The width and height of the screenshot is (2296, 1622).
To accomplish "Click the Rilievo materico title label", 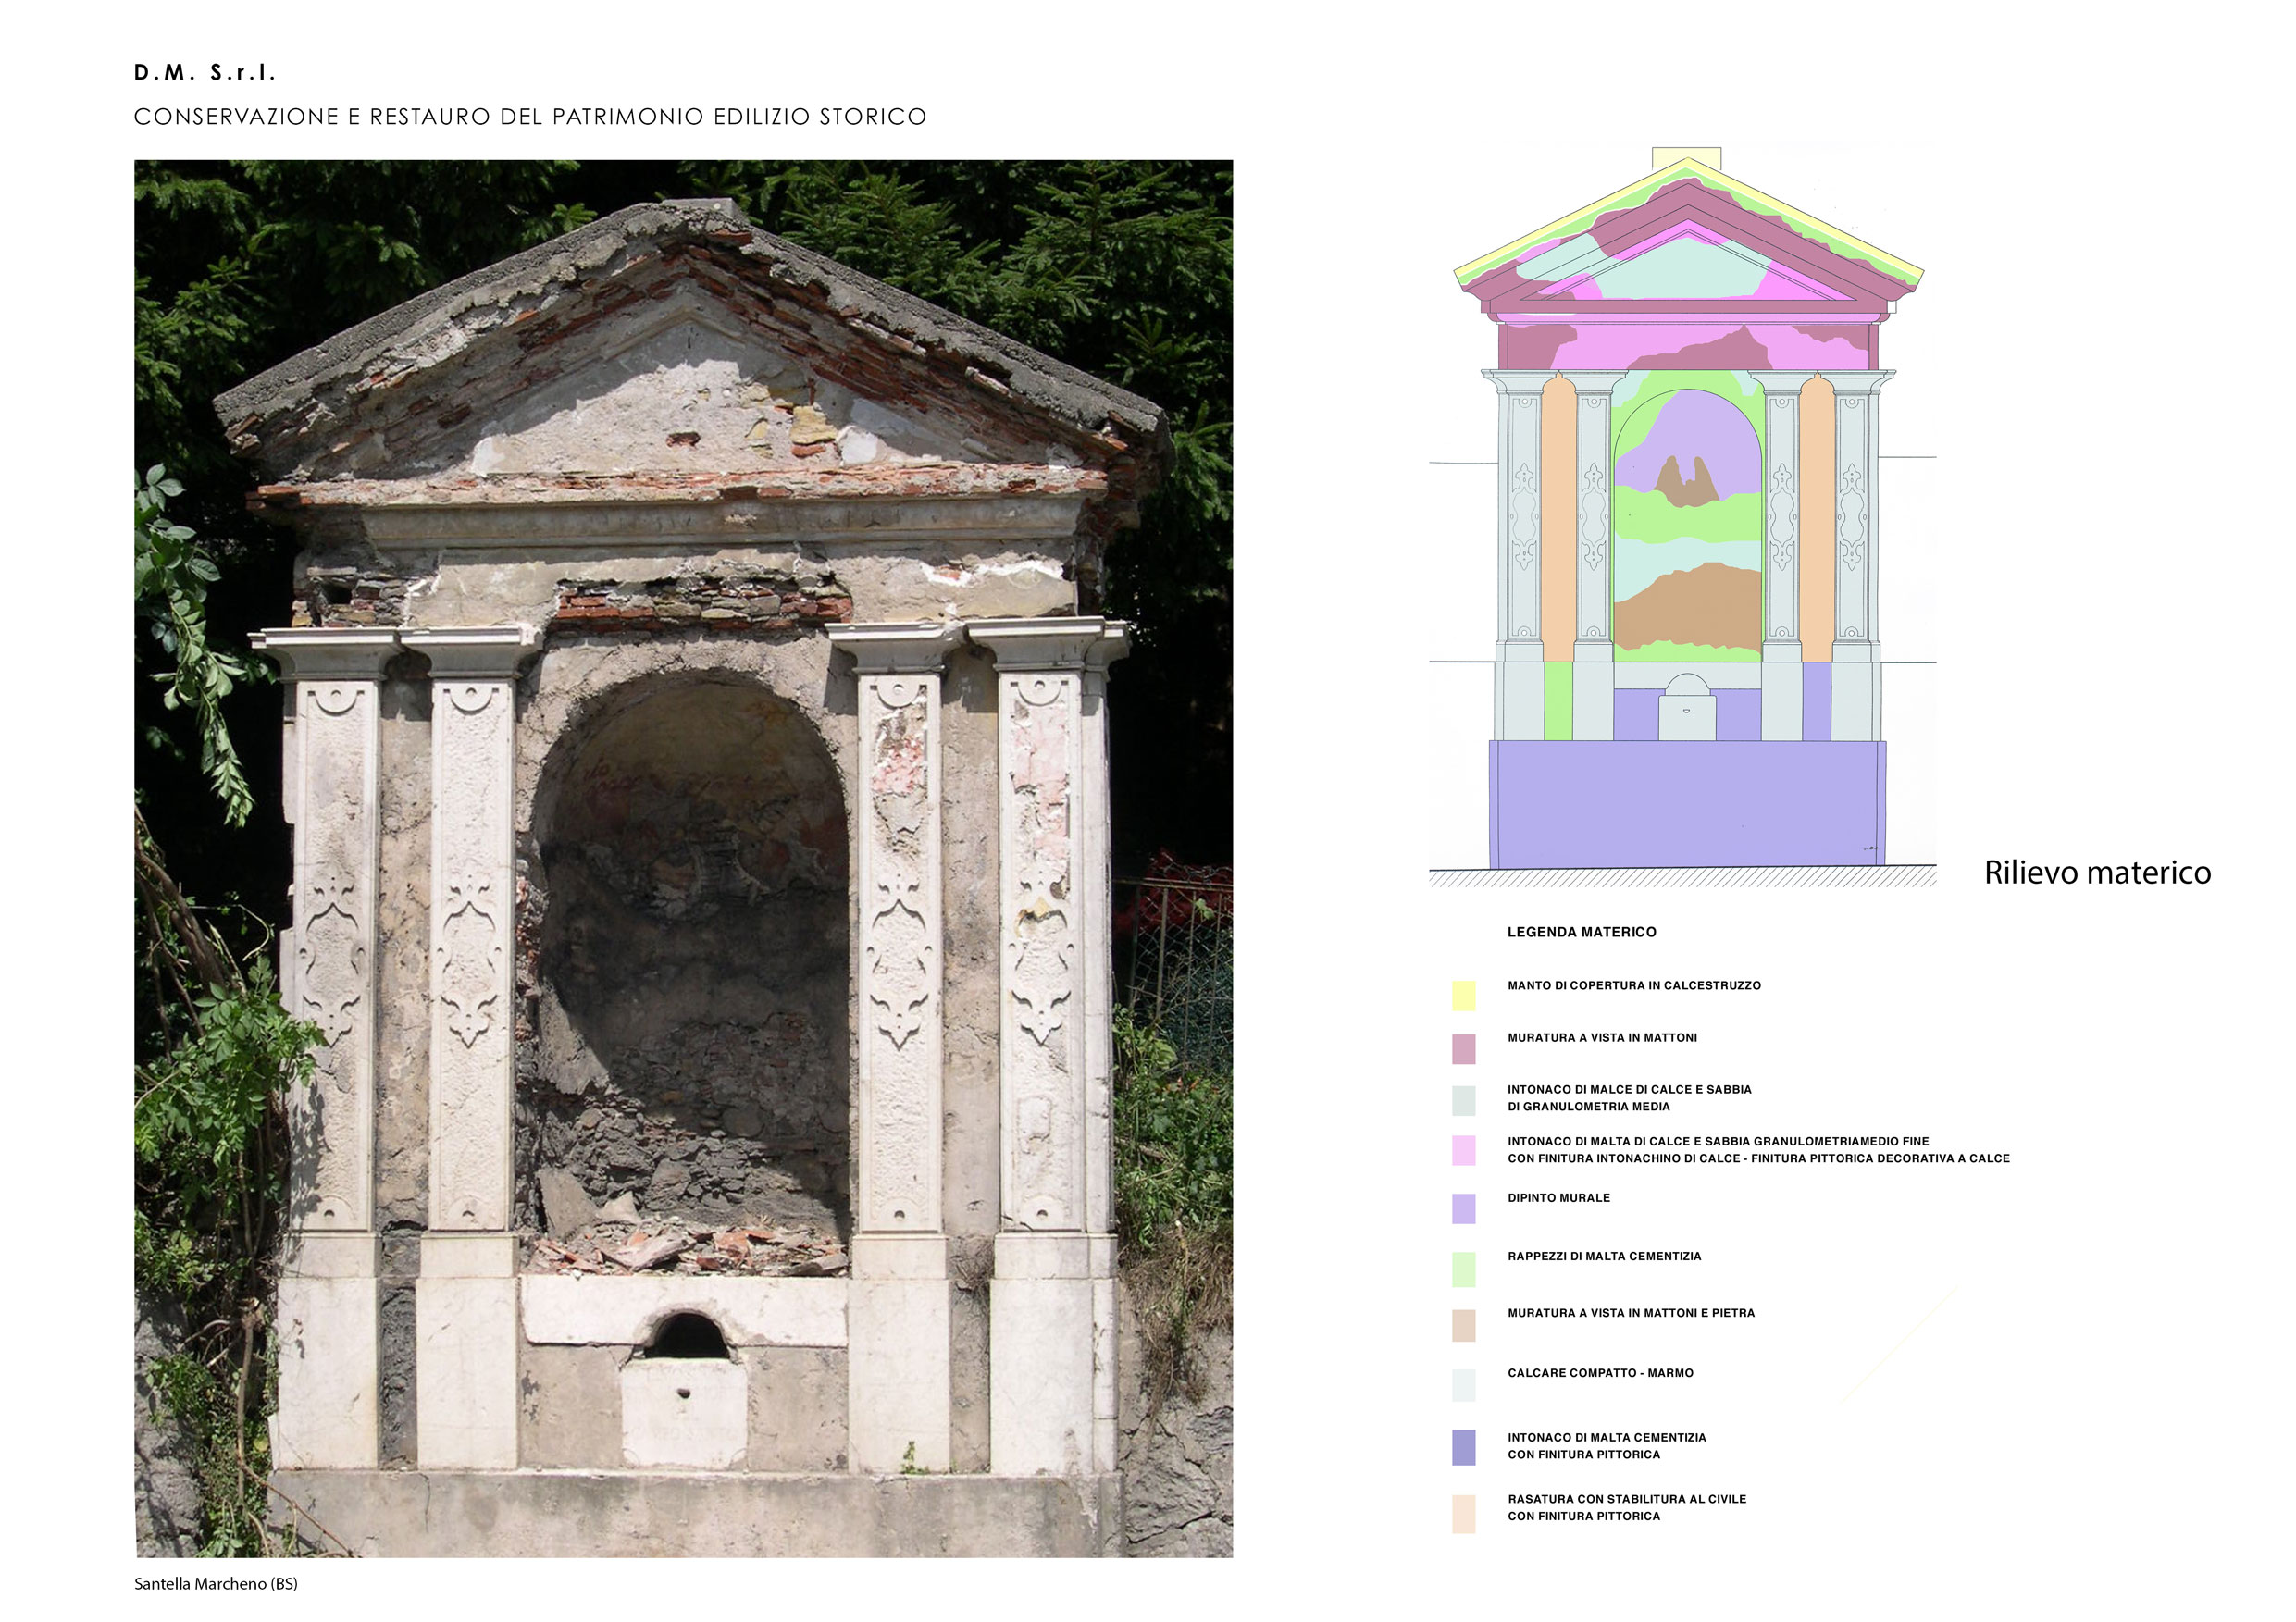I will [2097, 872].
